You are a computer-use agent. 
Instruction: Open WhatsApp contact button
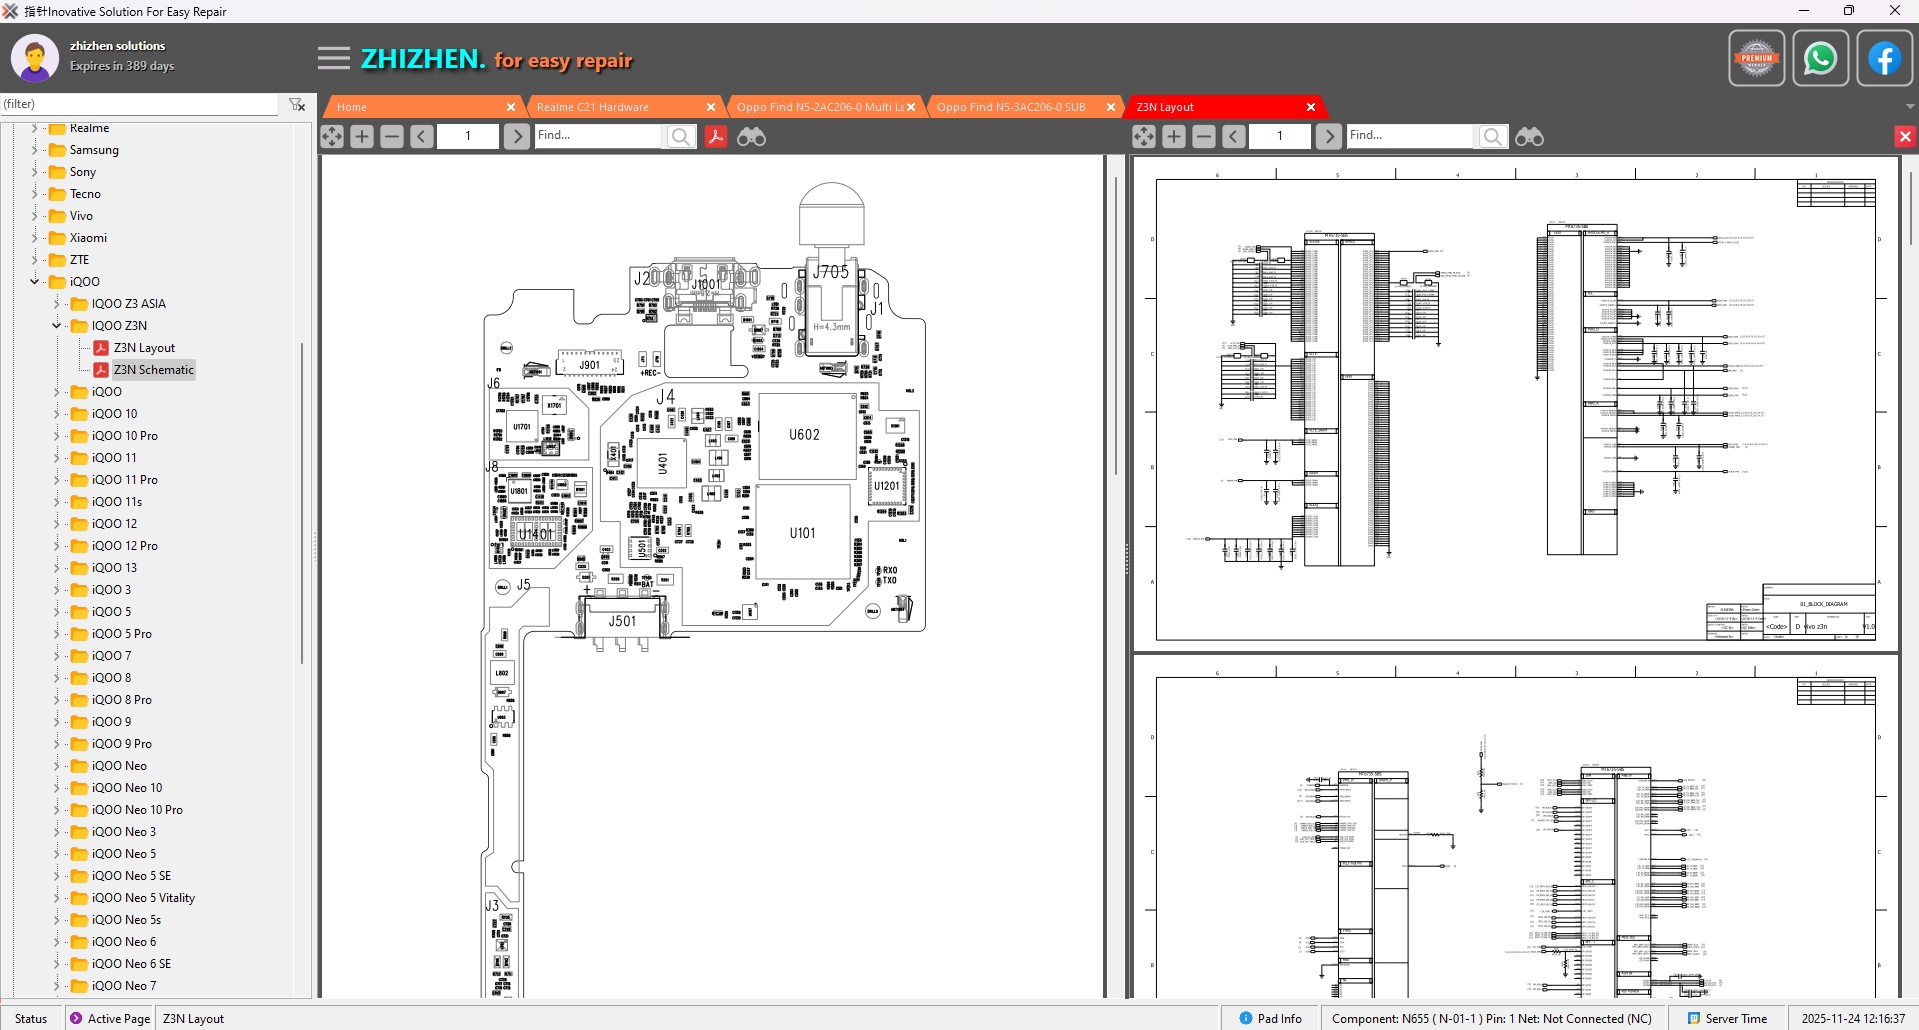click(x=1820, y=59)
